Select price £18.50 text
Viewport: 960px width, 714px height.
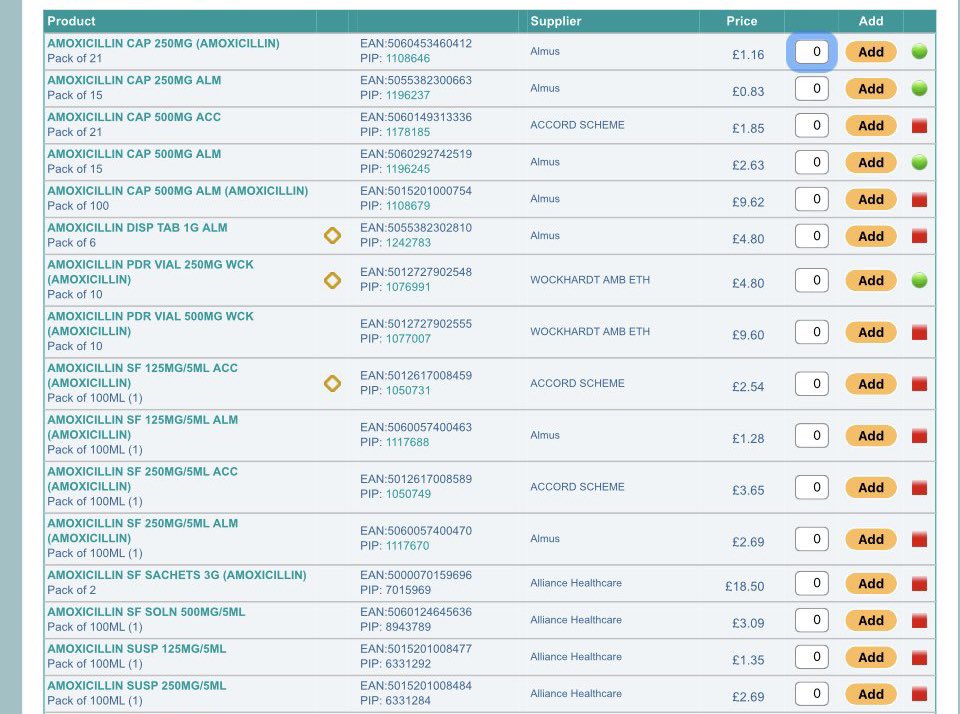(x=744, y=587)
